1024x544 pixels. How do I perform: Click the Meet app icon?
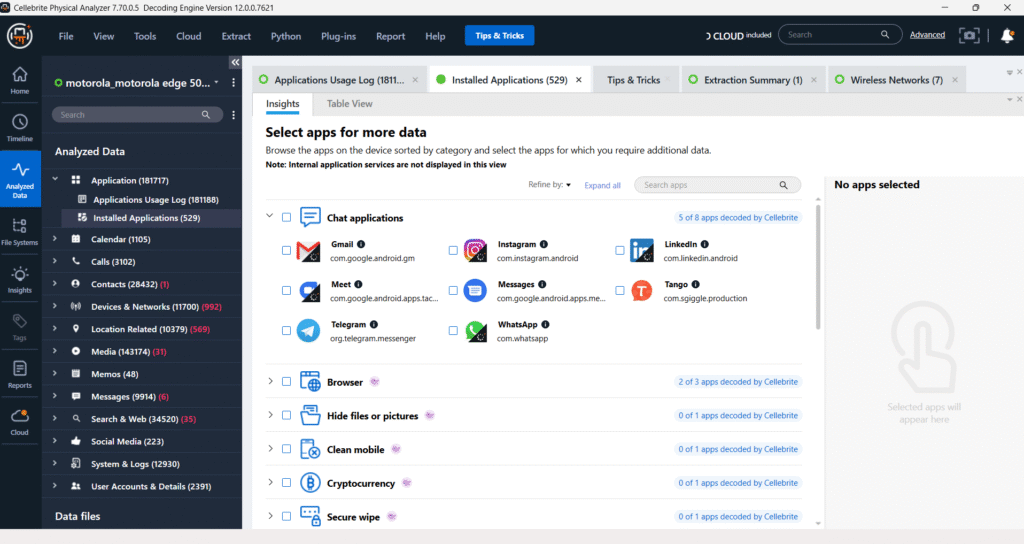[x=309, y=291]
